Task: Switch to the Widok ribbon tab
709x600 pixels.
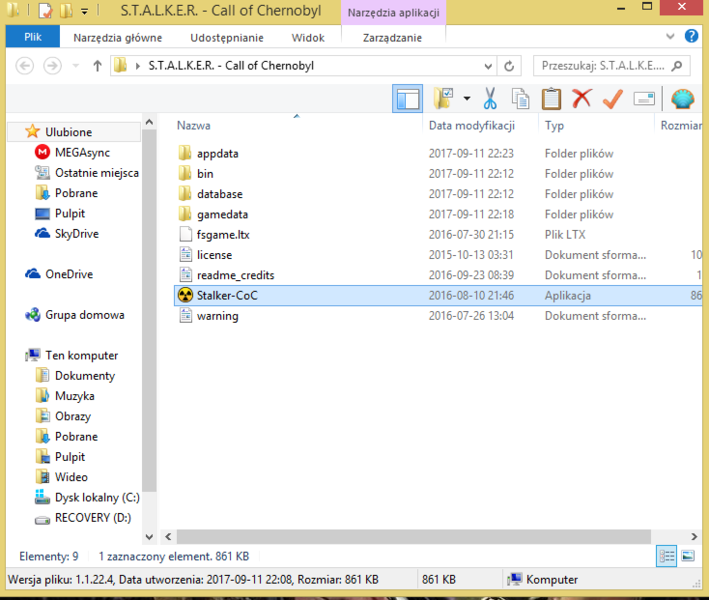Action: [x=307, y=38]
